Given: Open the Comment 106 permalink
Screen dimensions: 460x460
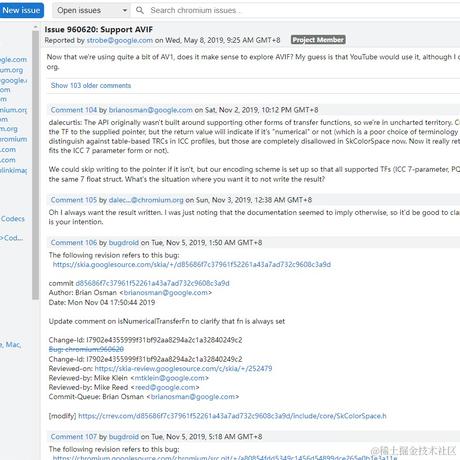Looking at the screenshot, I should 74,242.
